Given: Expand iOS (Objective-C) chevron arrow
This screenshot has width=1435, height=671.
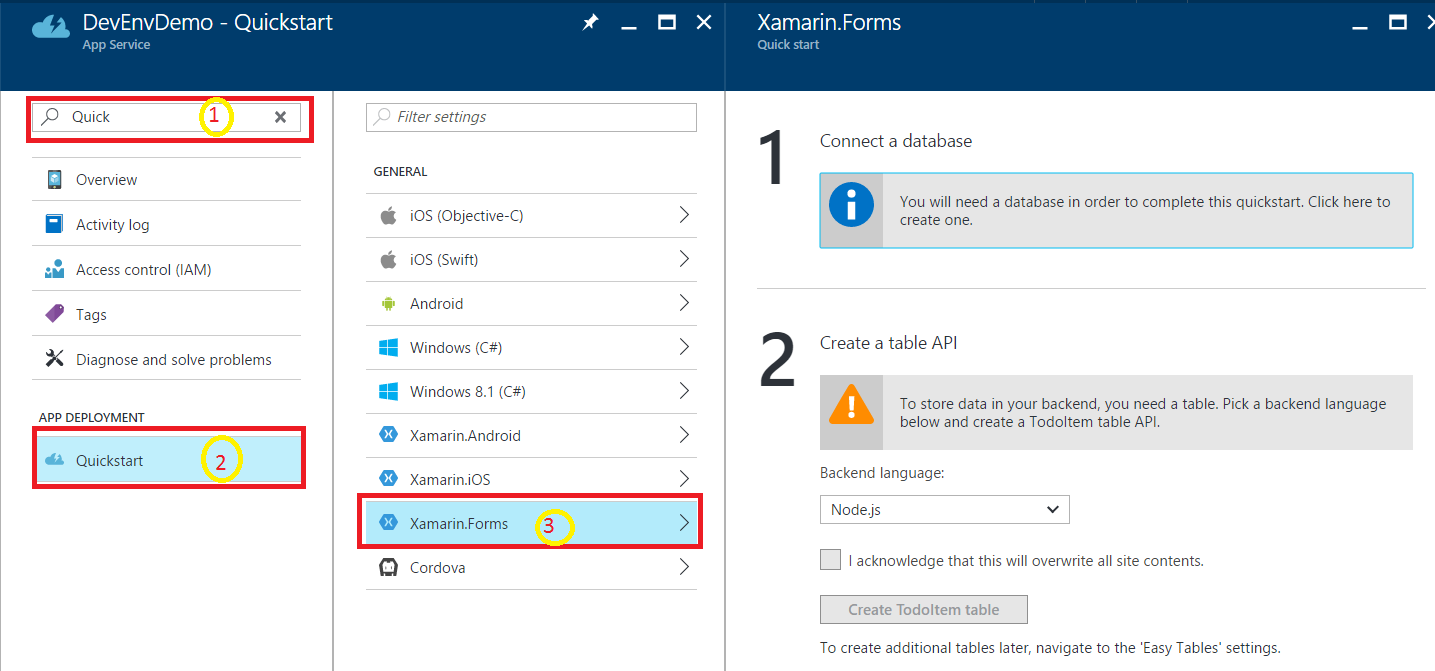Looking at the screenshot, I should pos(684,214).
